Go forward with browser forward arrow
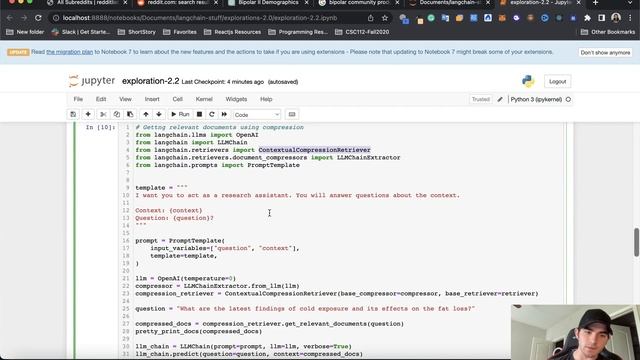640x360 pixels. tap(24, 18)
